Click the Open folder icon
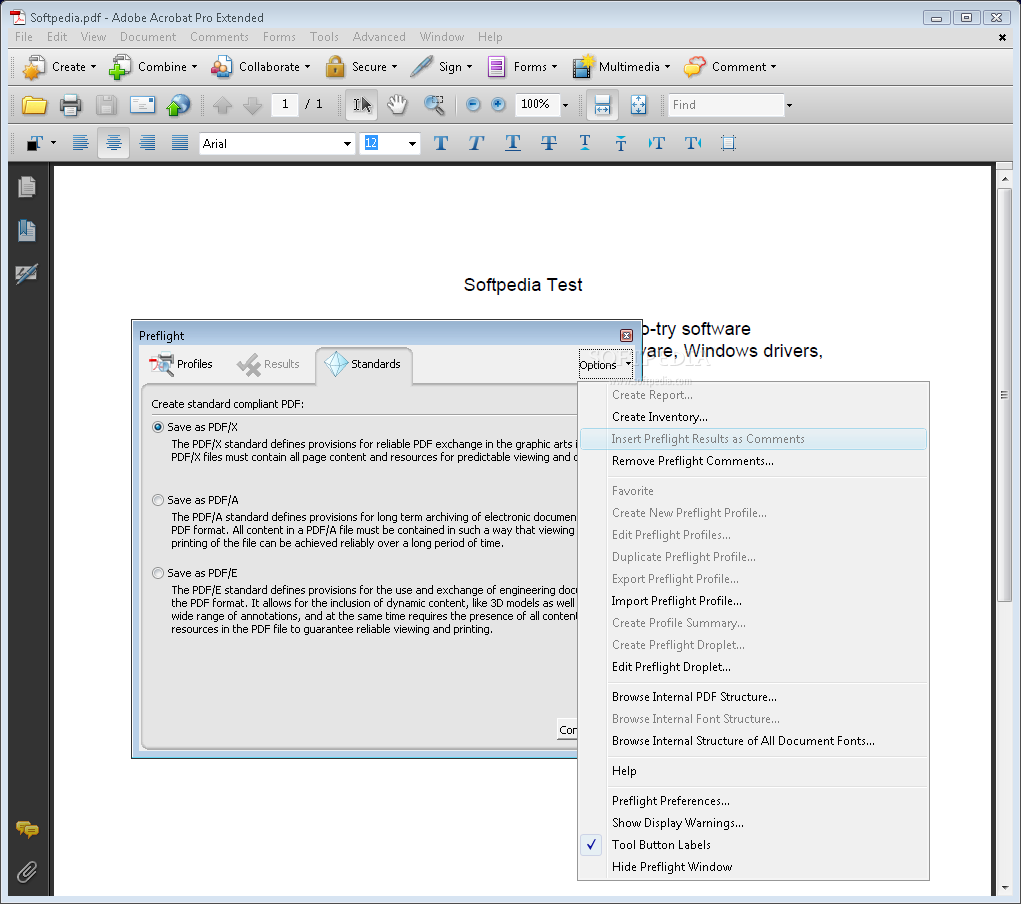Viewport: 1021px width, 904px height. point(34,105)
